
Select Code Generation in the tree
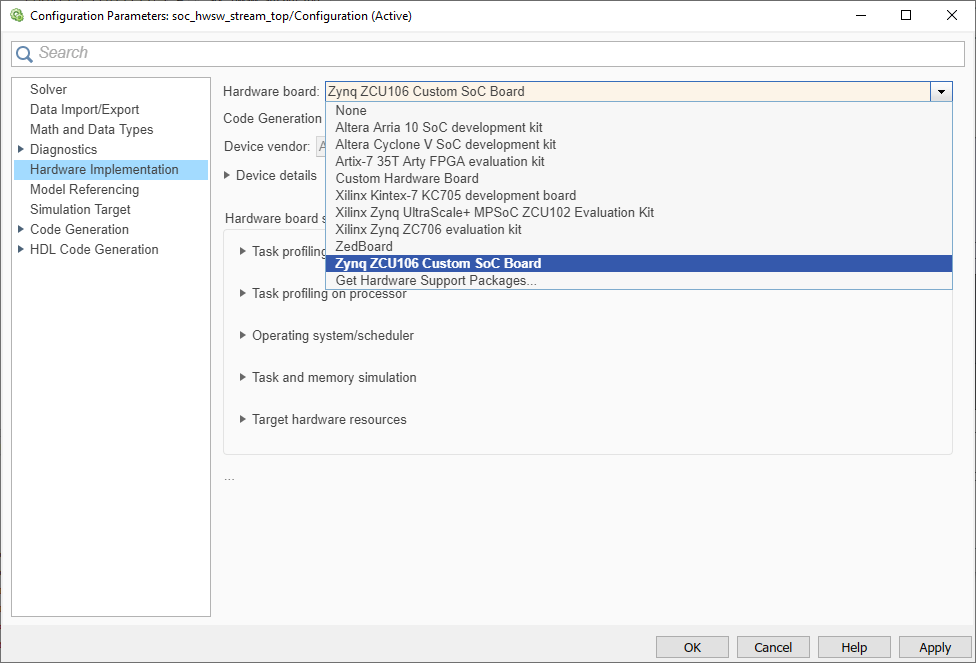[79, 229]
